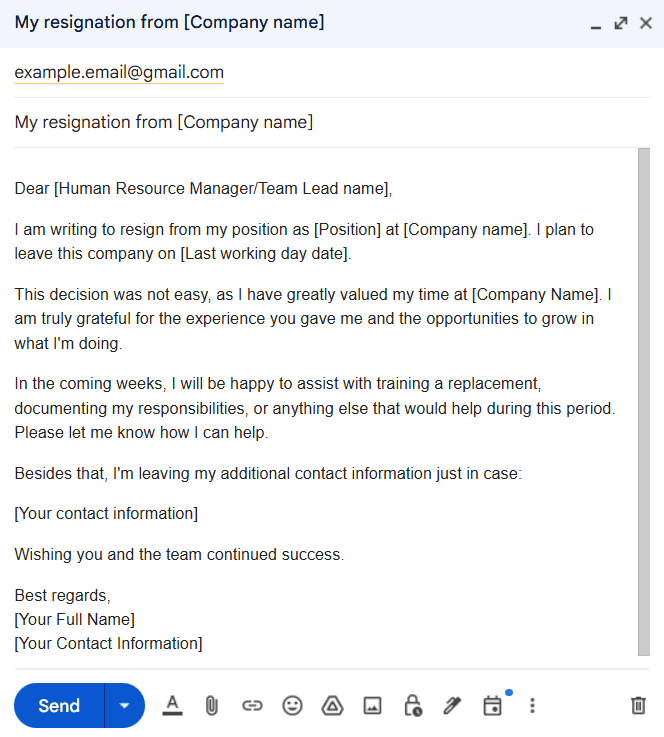This screenshot has width=664, height=737.
Task: Edit the subject line field
Action: pos(164,122)
